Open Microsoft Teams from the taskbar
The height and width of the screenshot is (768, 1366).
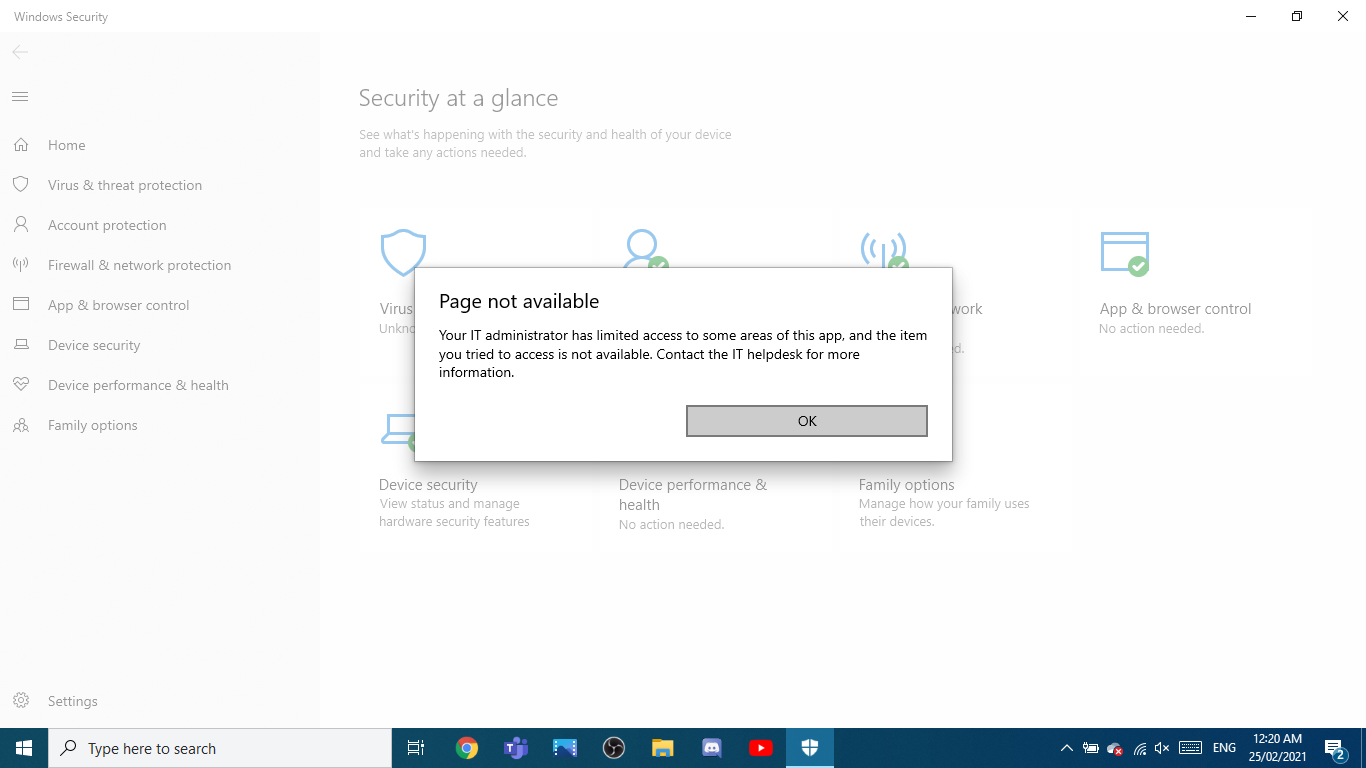(515, 748)
